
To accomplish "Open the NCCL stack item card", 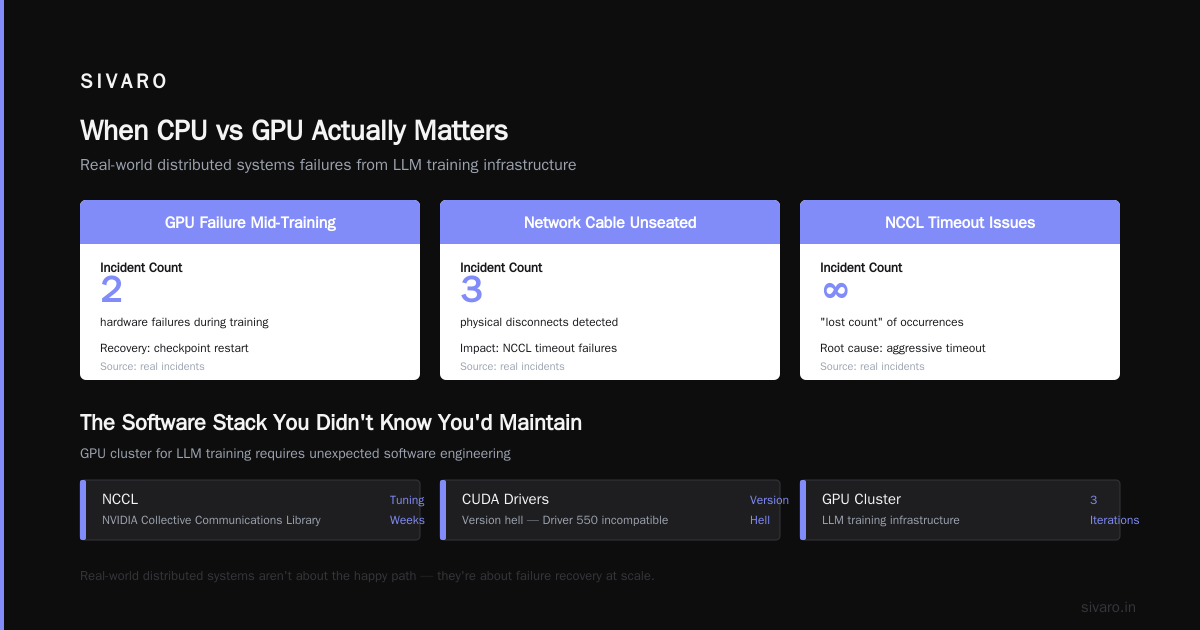I will pyautogui.click(x=250, y=510).
